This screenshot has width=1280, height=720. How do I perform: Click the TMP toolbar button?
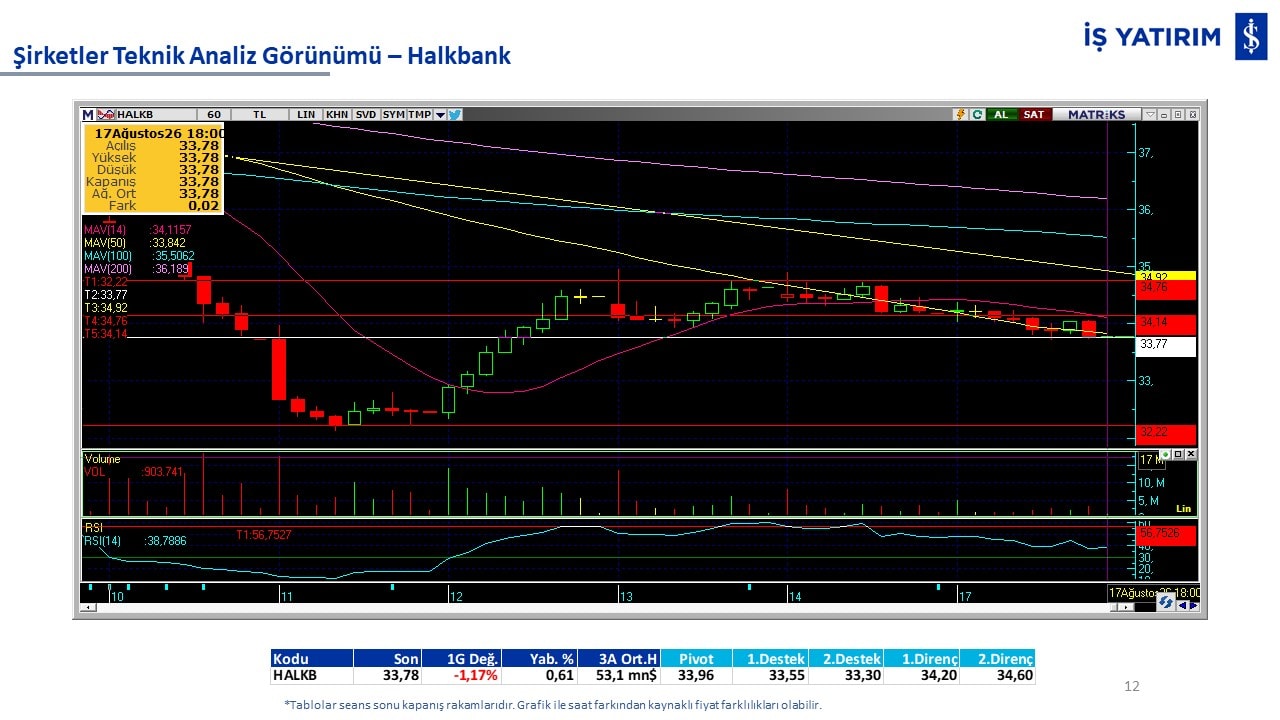point(420,114)
